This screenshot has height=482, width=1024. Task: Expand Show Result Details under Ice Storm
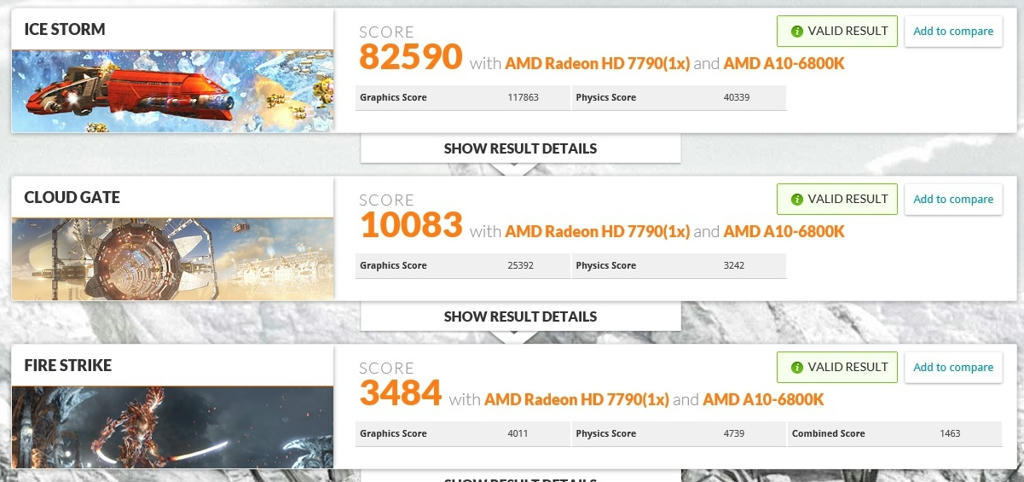[x=520, y=148]
